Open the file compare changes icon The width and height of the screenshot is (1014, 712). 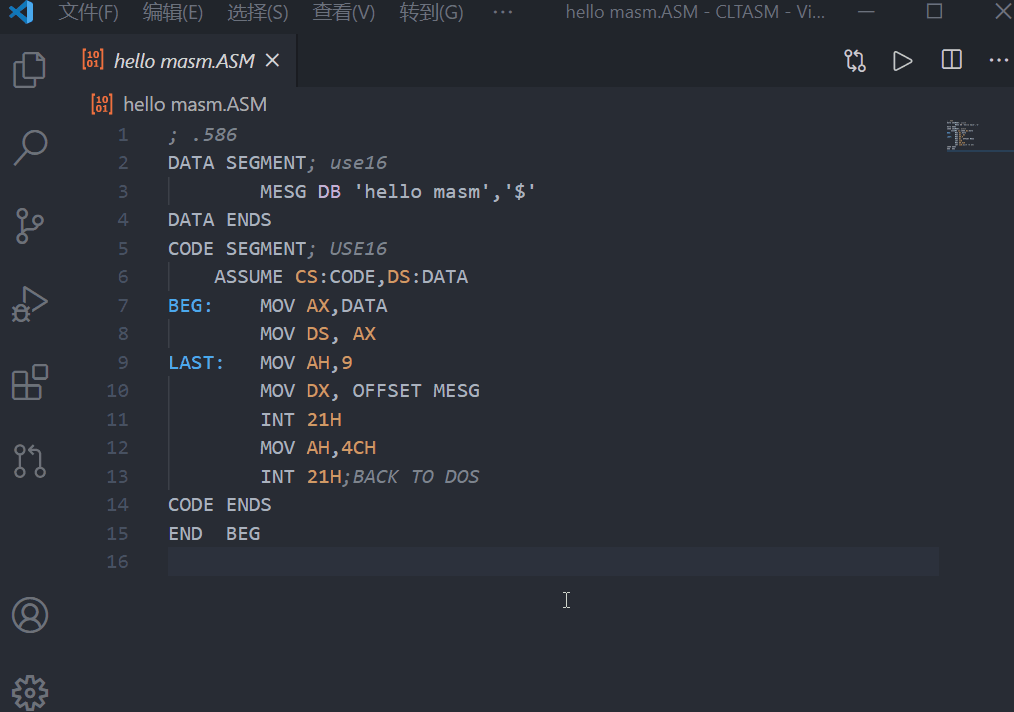(x=855, y=60)
